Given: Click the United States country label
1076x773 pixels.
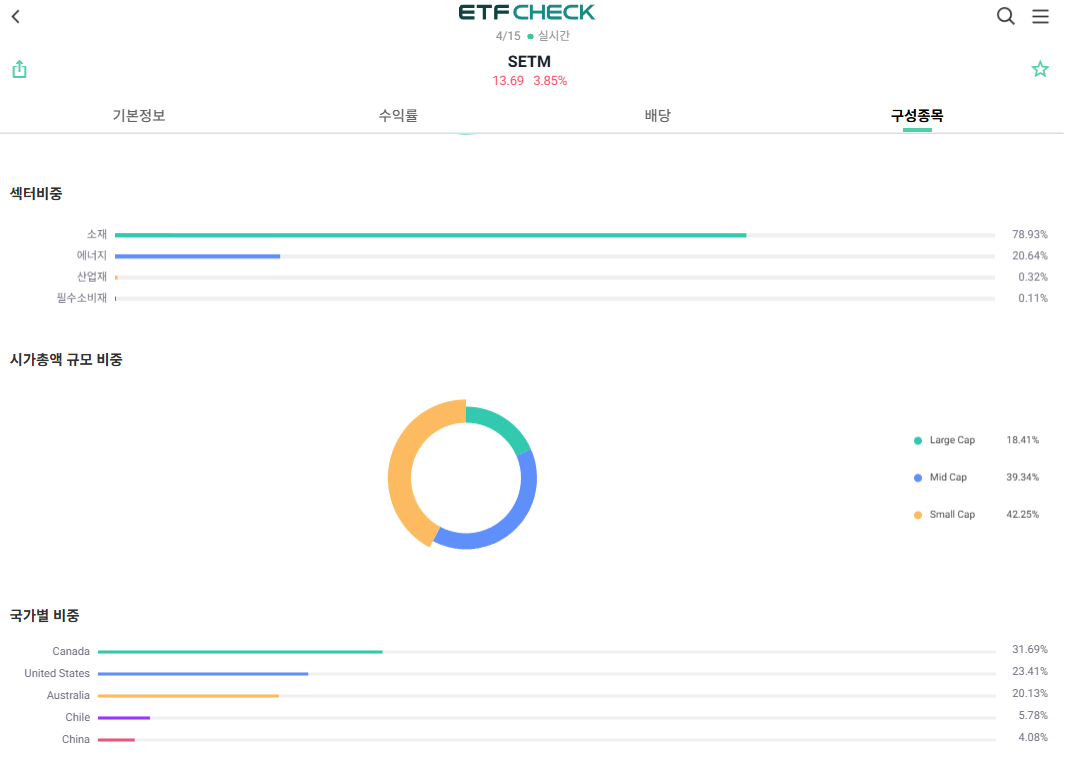Looking at the screenshot, I should tap(57, 674).
